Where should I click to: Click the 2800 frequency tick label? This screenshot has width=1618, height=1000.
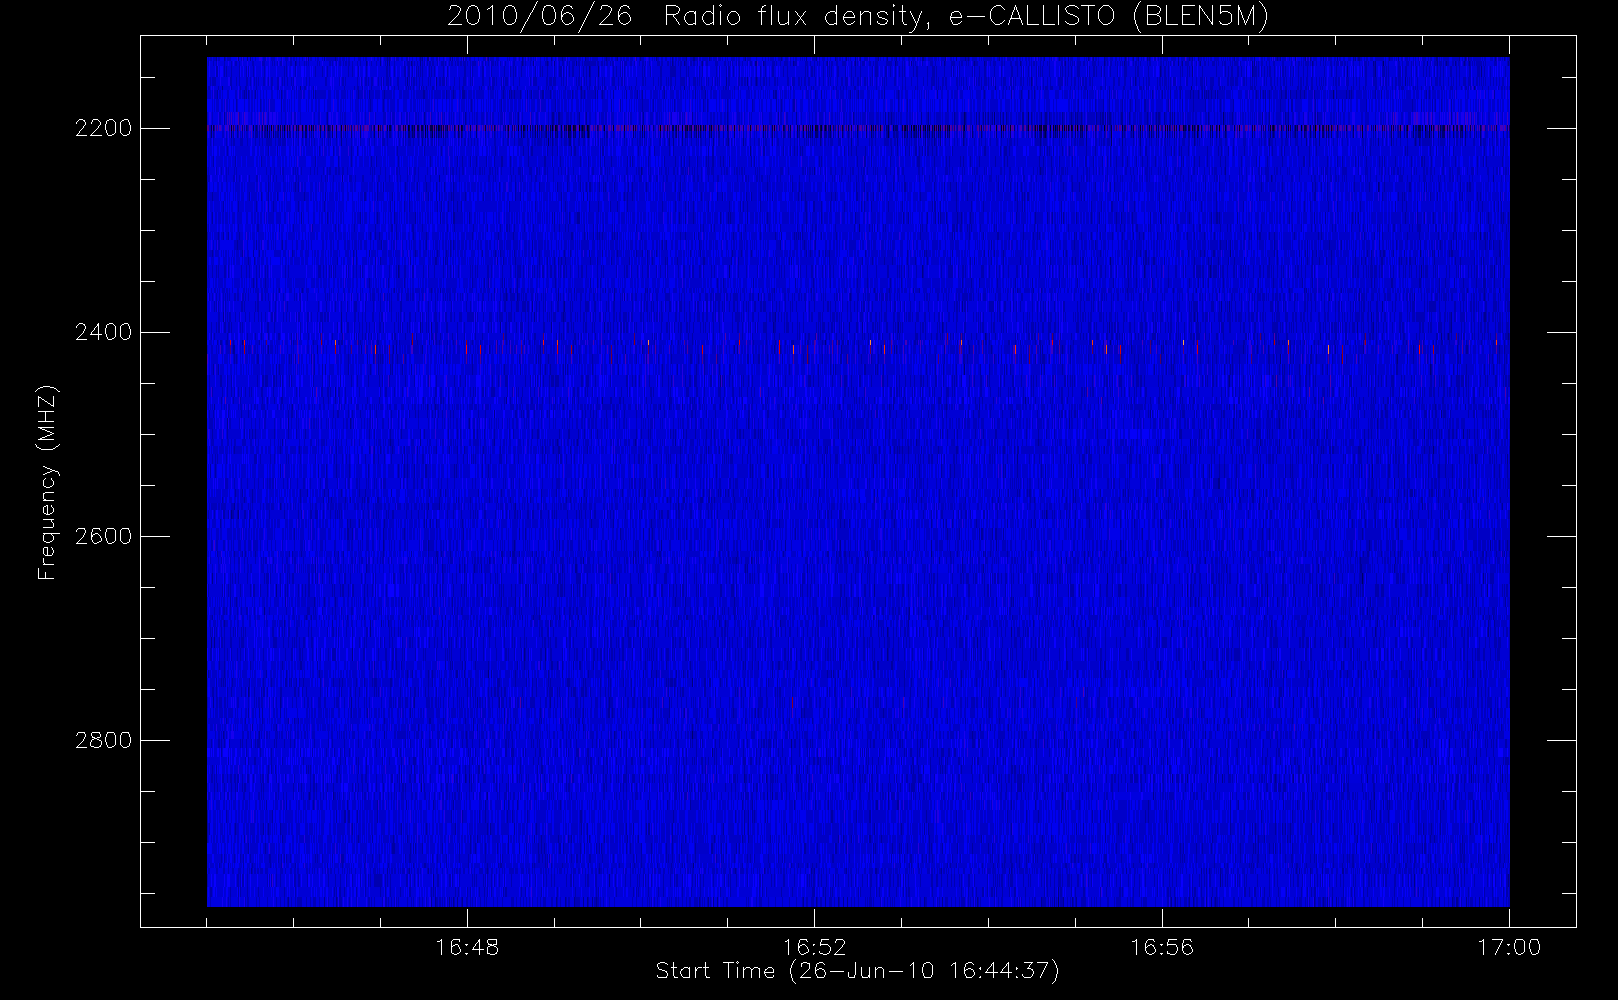click(103, 741)
